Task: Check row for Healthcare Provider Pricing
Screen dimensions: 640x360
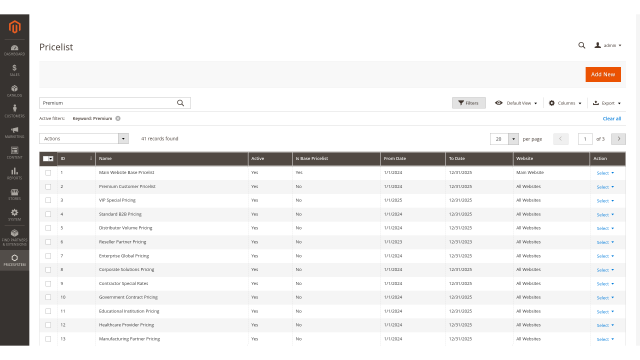Action: [48, 325]
